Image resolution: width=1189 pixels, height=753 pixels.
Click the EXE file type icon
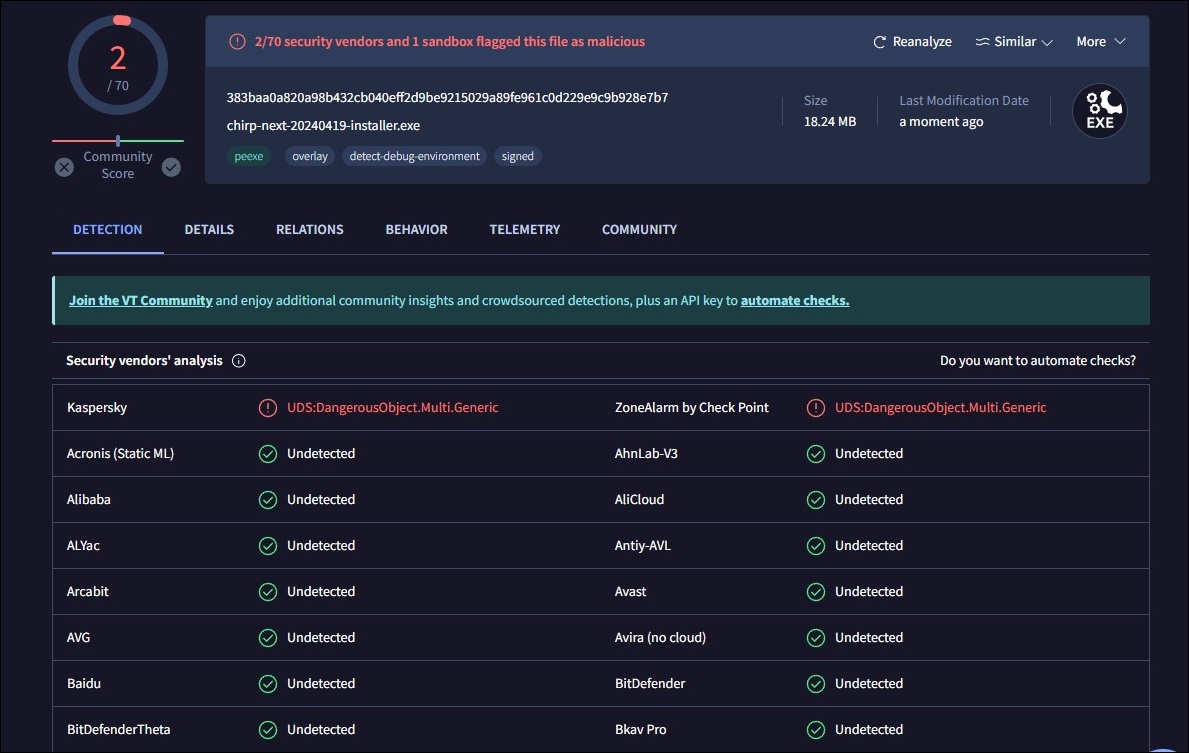coord(1100,111)
